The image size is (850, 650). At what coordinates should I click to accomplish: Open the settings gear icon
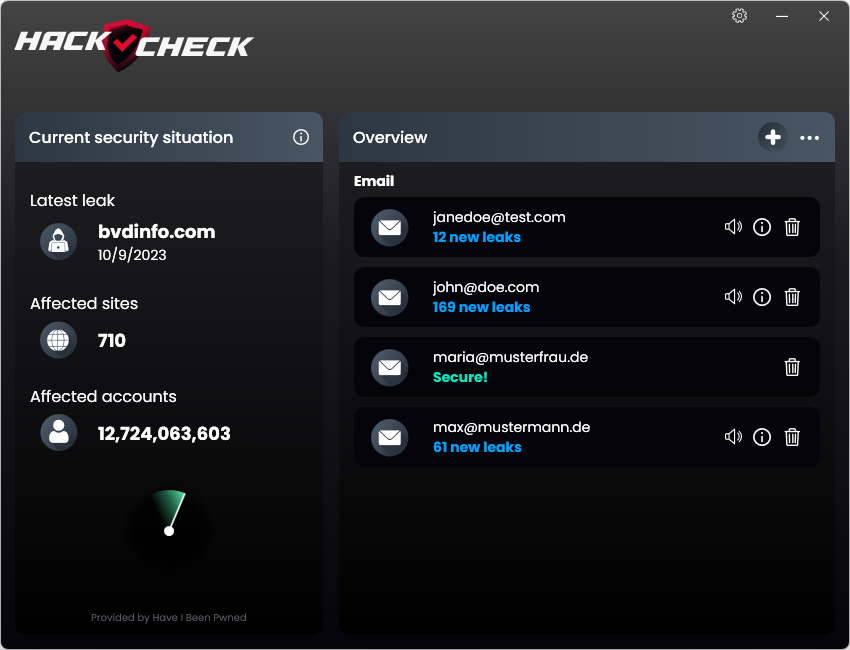[739, 16]
